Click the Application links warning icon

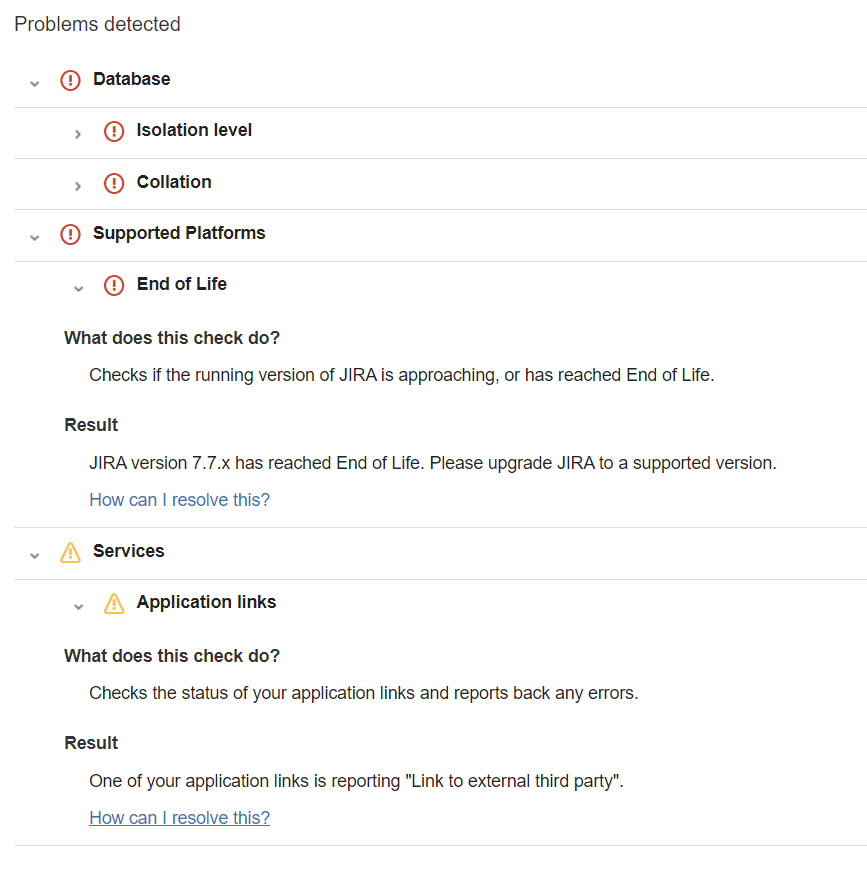[x=114, y=604]
